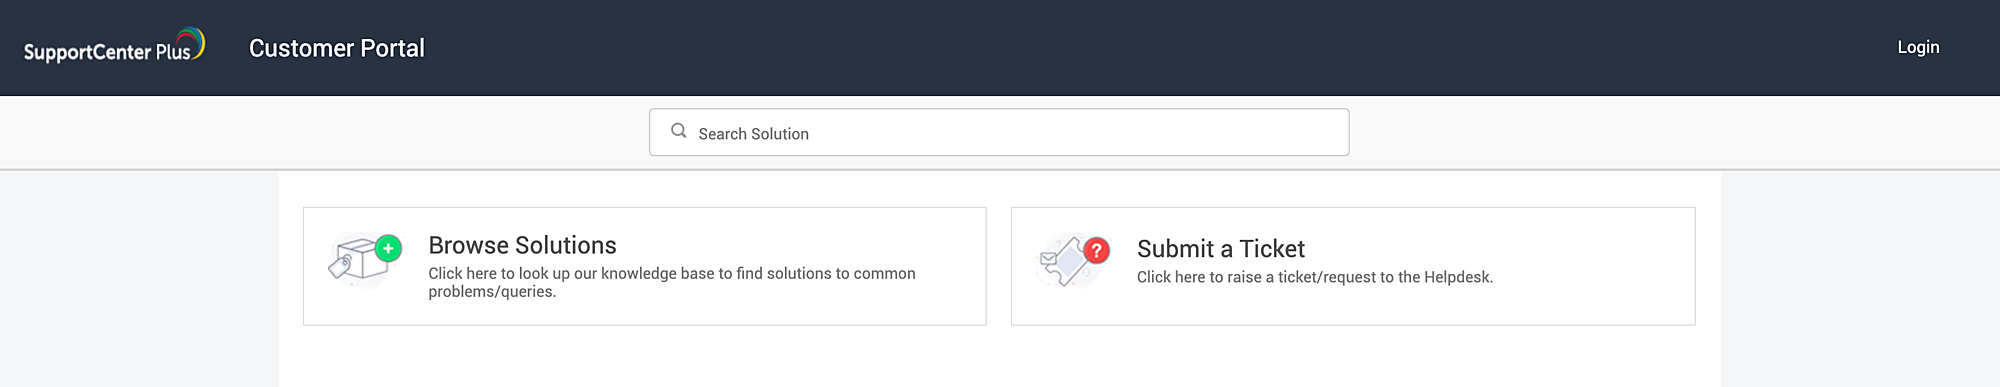Focus the Search Solution input field
Image resolution: width=2000 pixels, height=387 pixels.
point(999,132)
